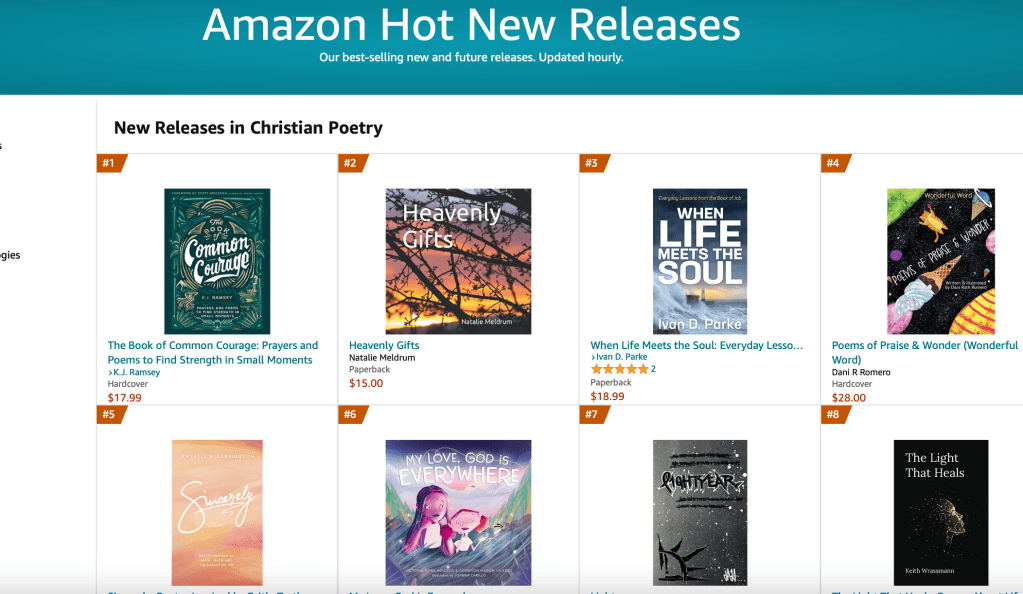View the Sincerely book cover image
This screenshot has width=1023, height=594.
pos(217,512)
